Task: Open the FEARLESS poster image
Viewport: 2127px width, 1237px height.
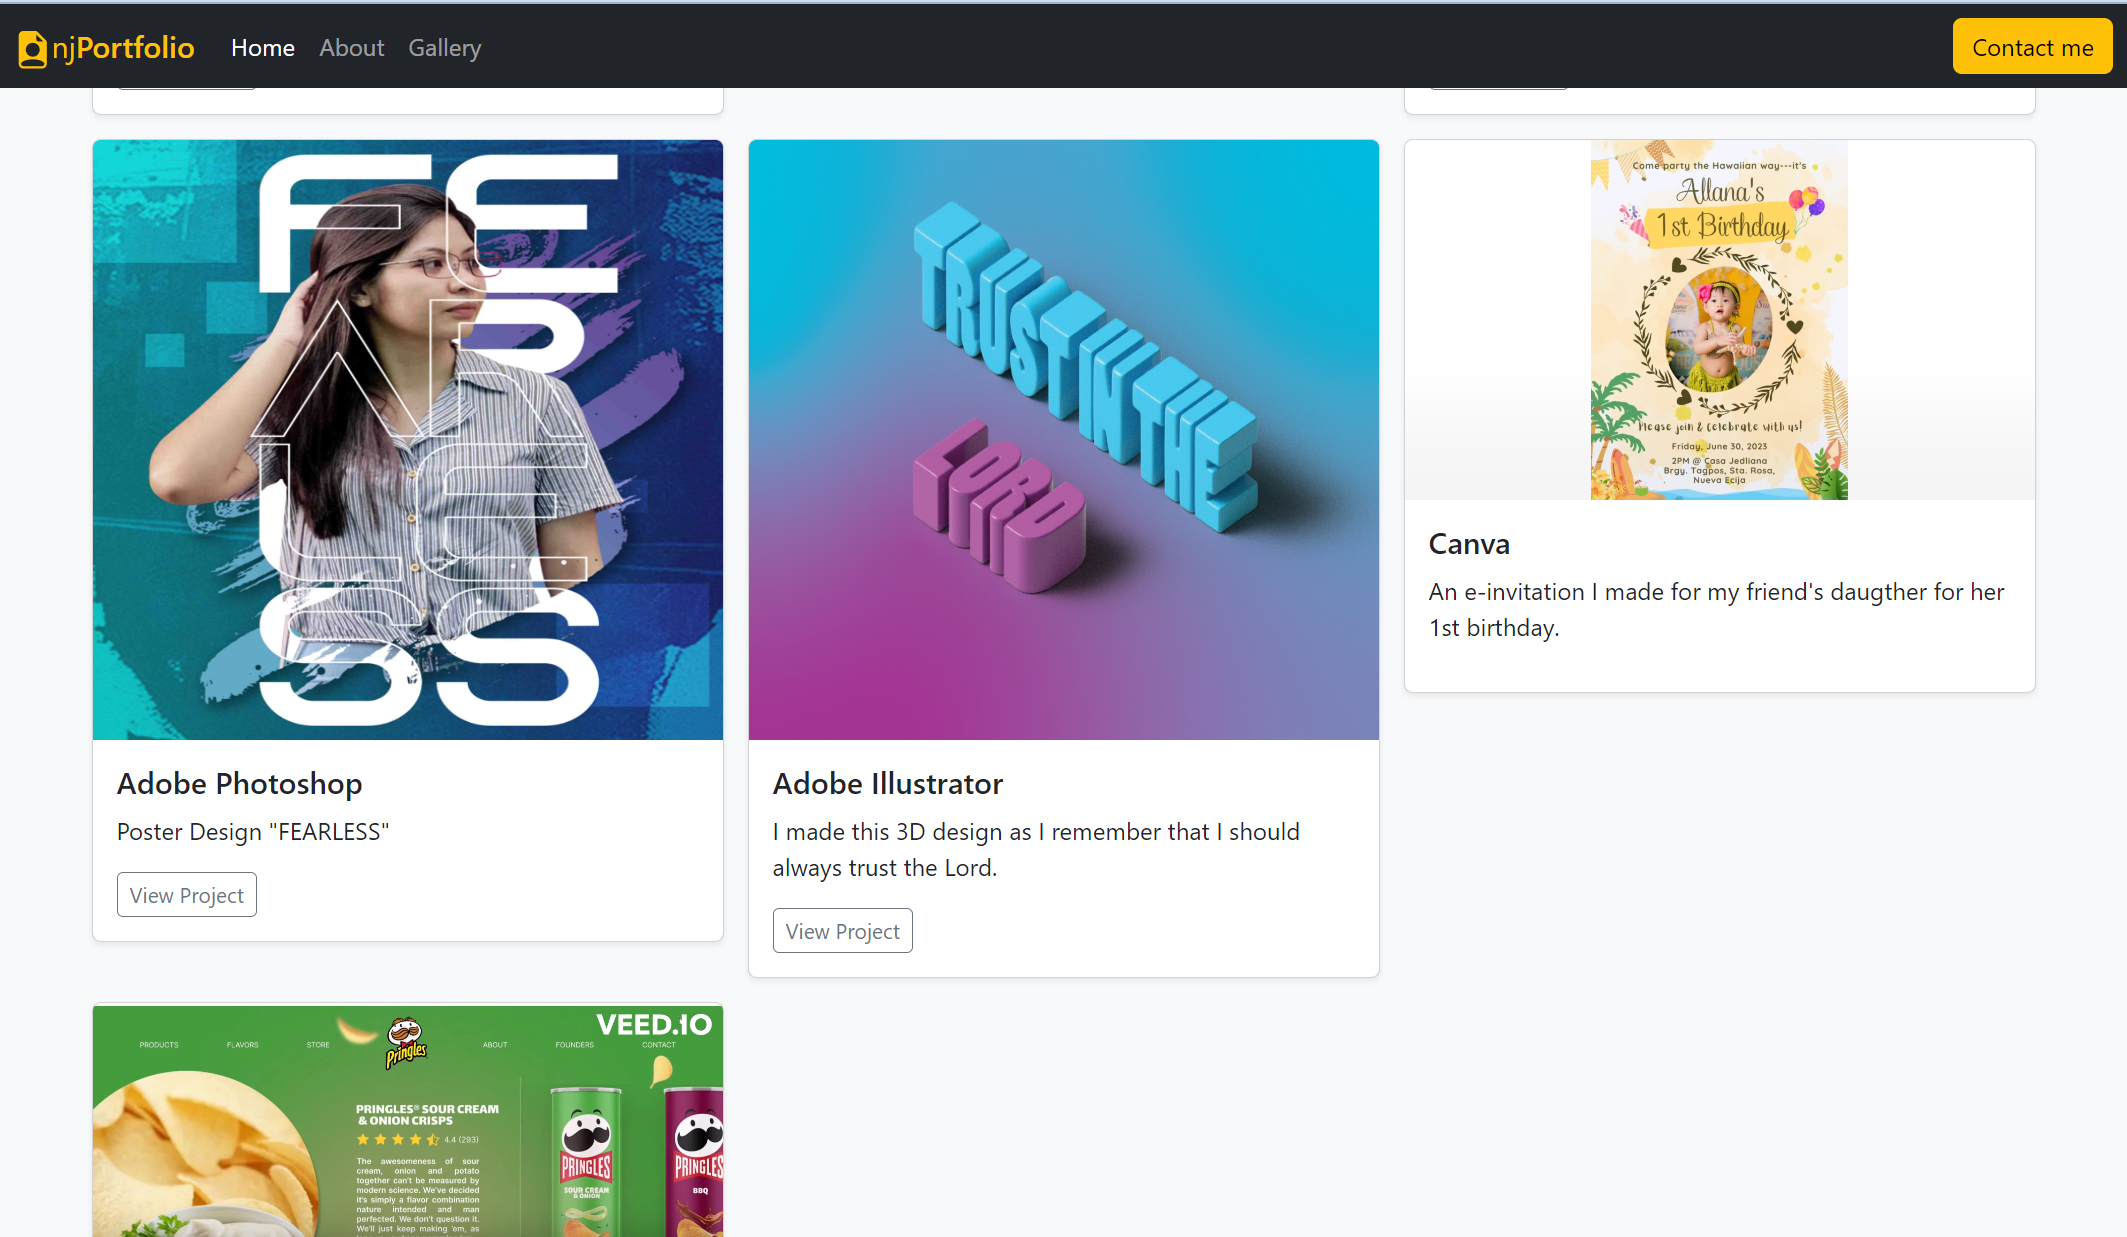Action: [x=408, y=440]
